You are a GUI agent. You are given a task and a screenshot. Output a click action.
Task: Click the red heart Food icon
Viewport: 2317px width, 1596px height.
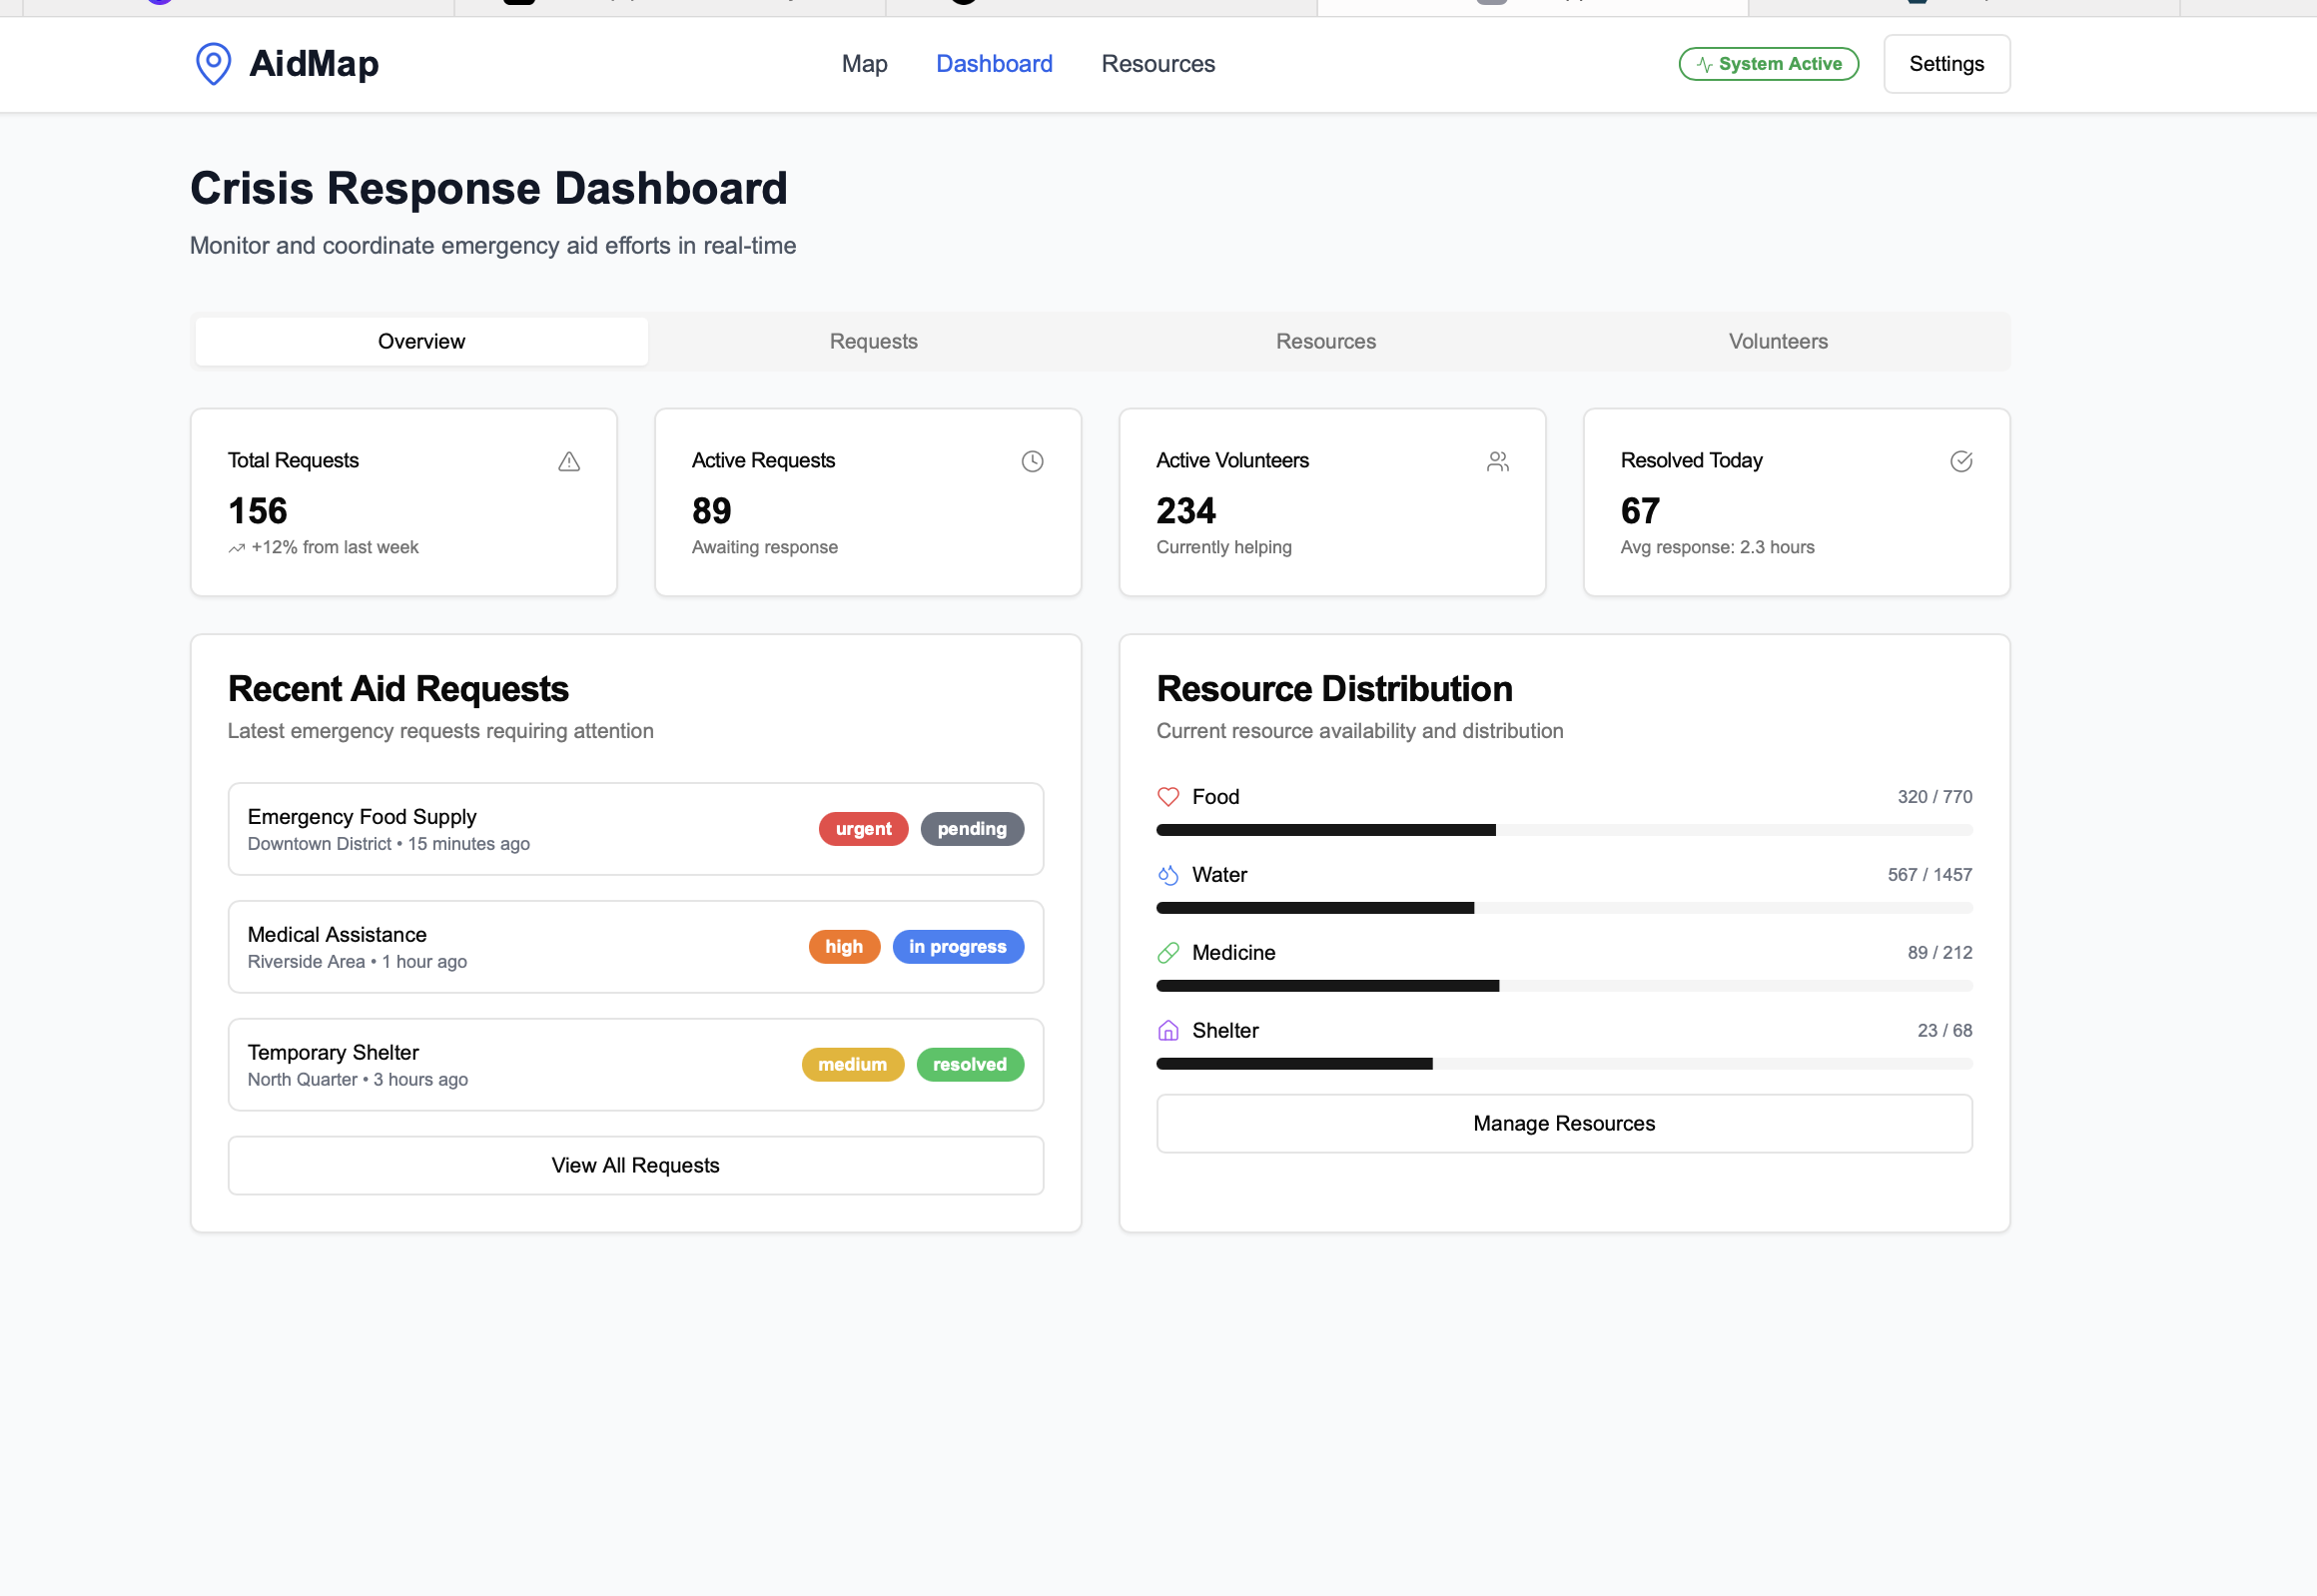click(x=1168, y=797)
